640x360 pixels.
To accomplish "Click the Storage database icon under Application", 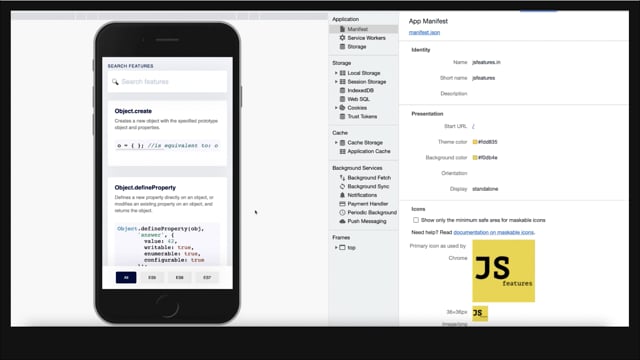I will click(342, 47).
